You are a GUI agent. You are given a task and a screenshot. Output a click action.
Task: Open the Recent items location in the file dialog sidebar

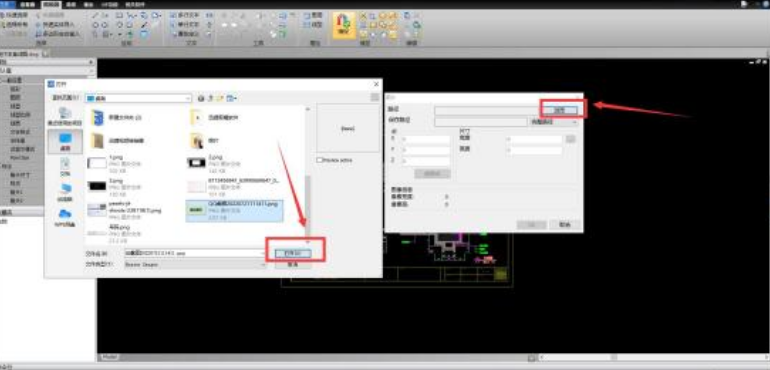pos(65,116)
